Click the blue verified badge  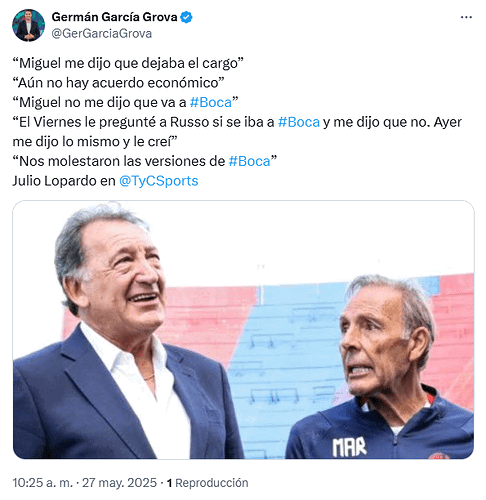(x=186, y=17)
